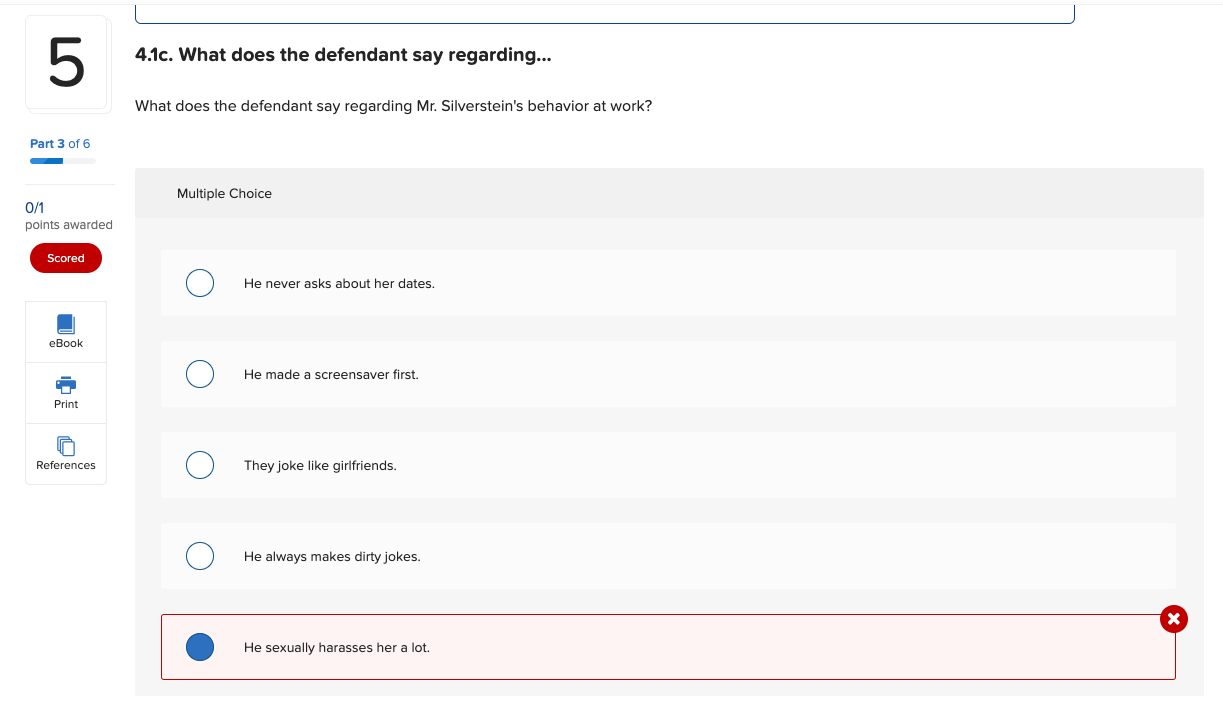Click the Print icon
Screen dimensions: 1223x710
coord(65,392)
